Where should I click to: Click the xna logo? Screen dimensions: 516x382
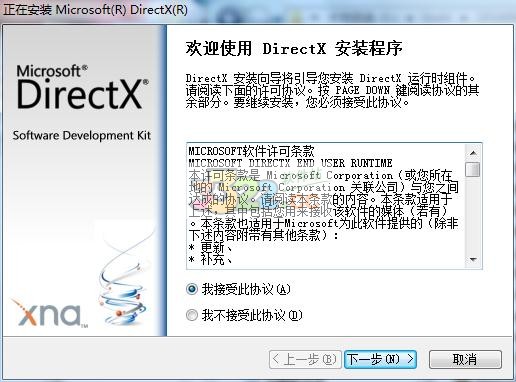tap(50, 313)
